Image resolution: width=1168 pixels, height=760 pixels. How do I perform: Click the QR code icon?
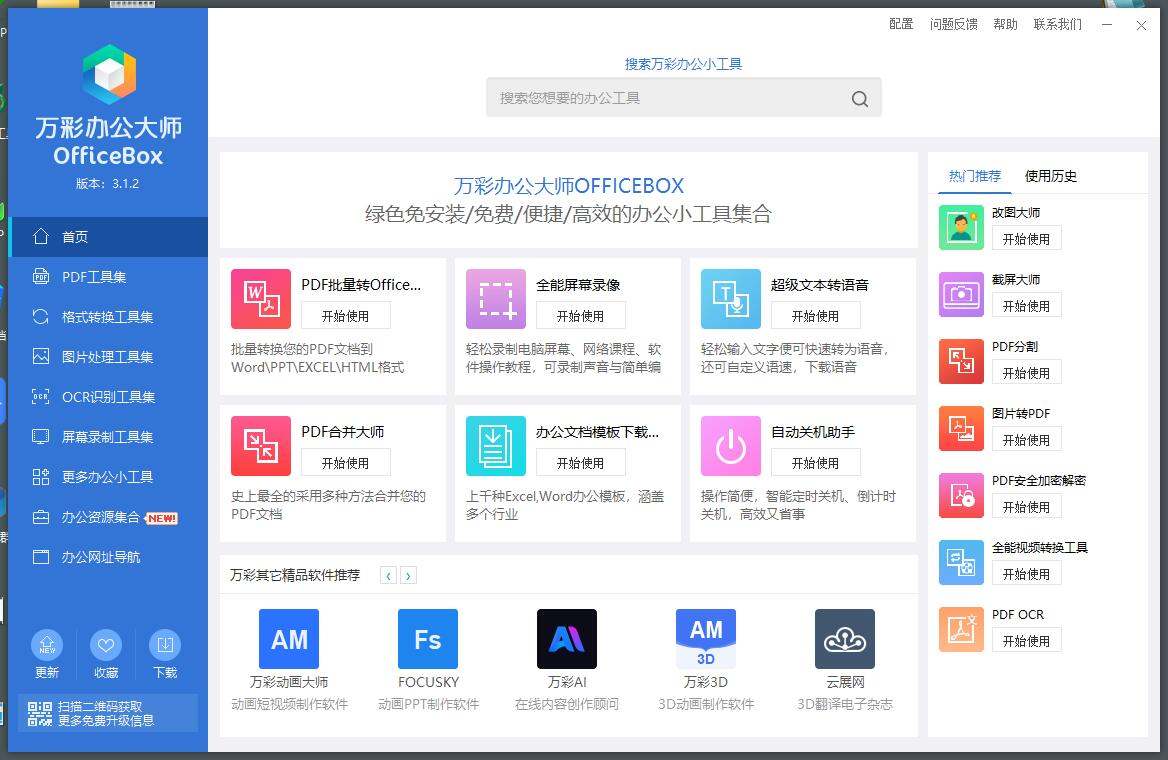coord(39,714)
